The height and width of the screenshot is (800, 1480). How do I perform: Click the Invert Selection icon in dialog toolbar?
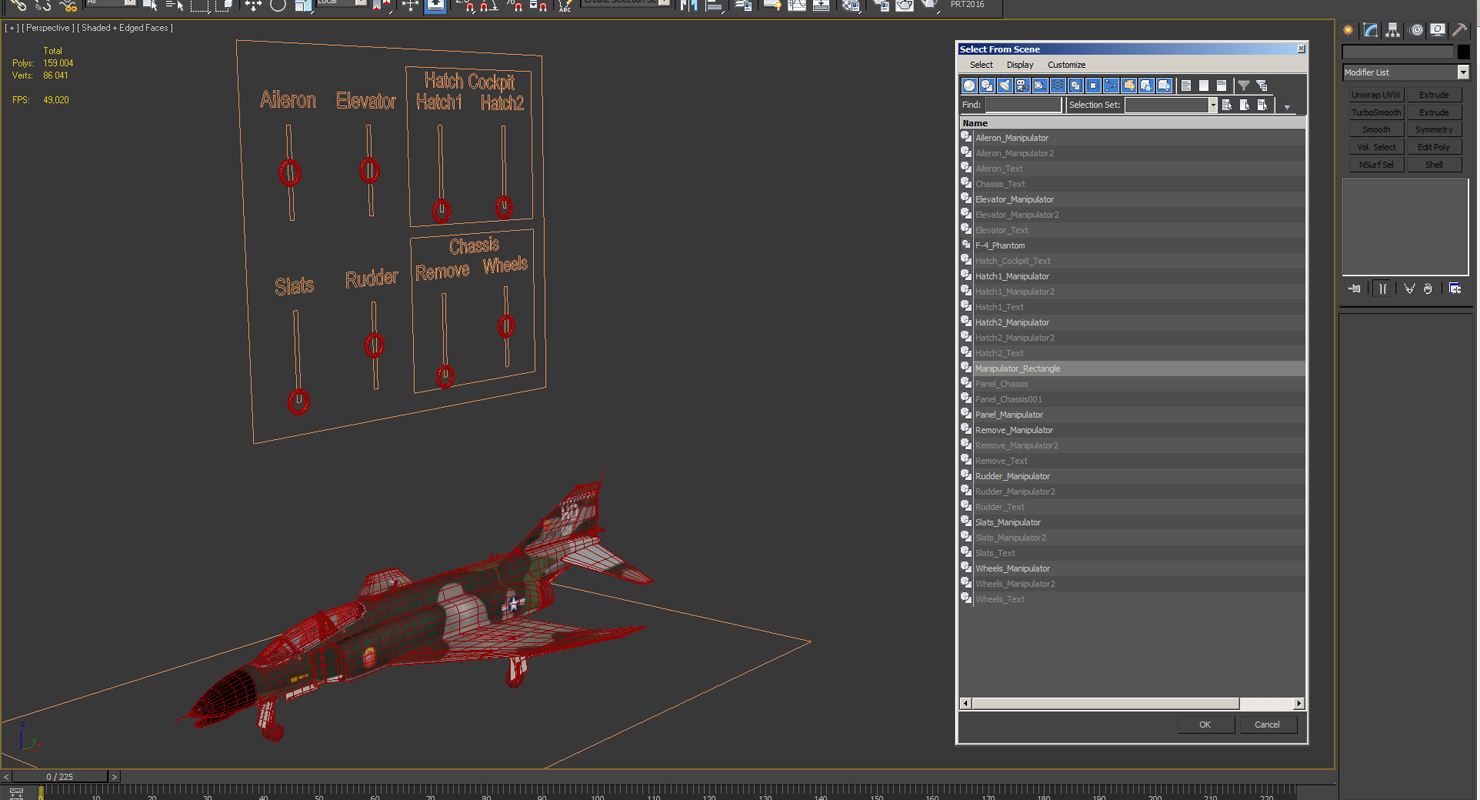(1222, 86)
